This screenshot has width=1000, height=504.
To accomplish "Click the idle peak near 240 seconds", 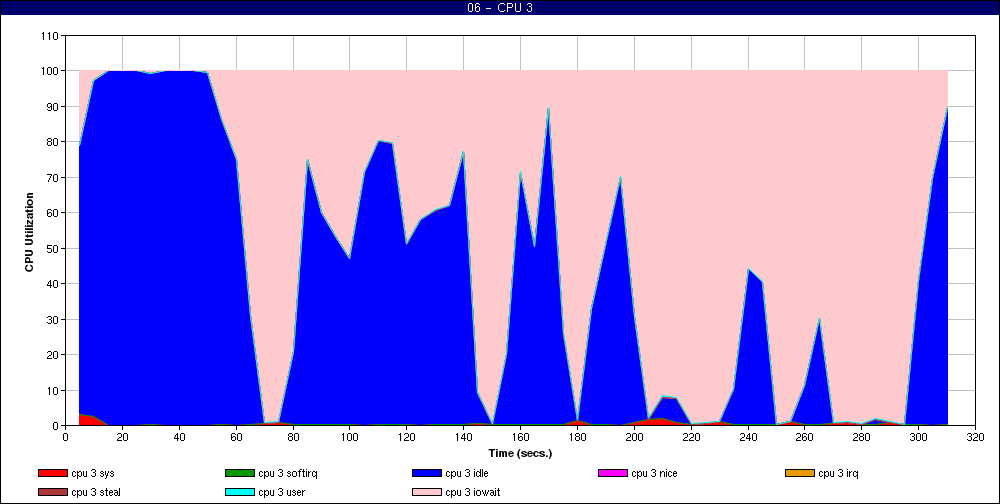I will (x=749, y=271).
